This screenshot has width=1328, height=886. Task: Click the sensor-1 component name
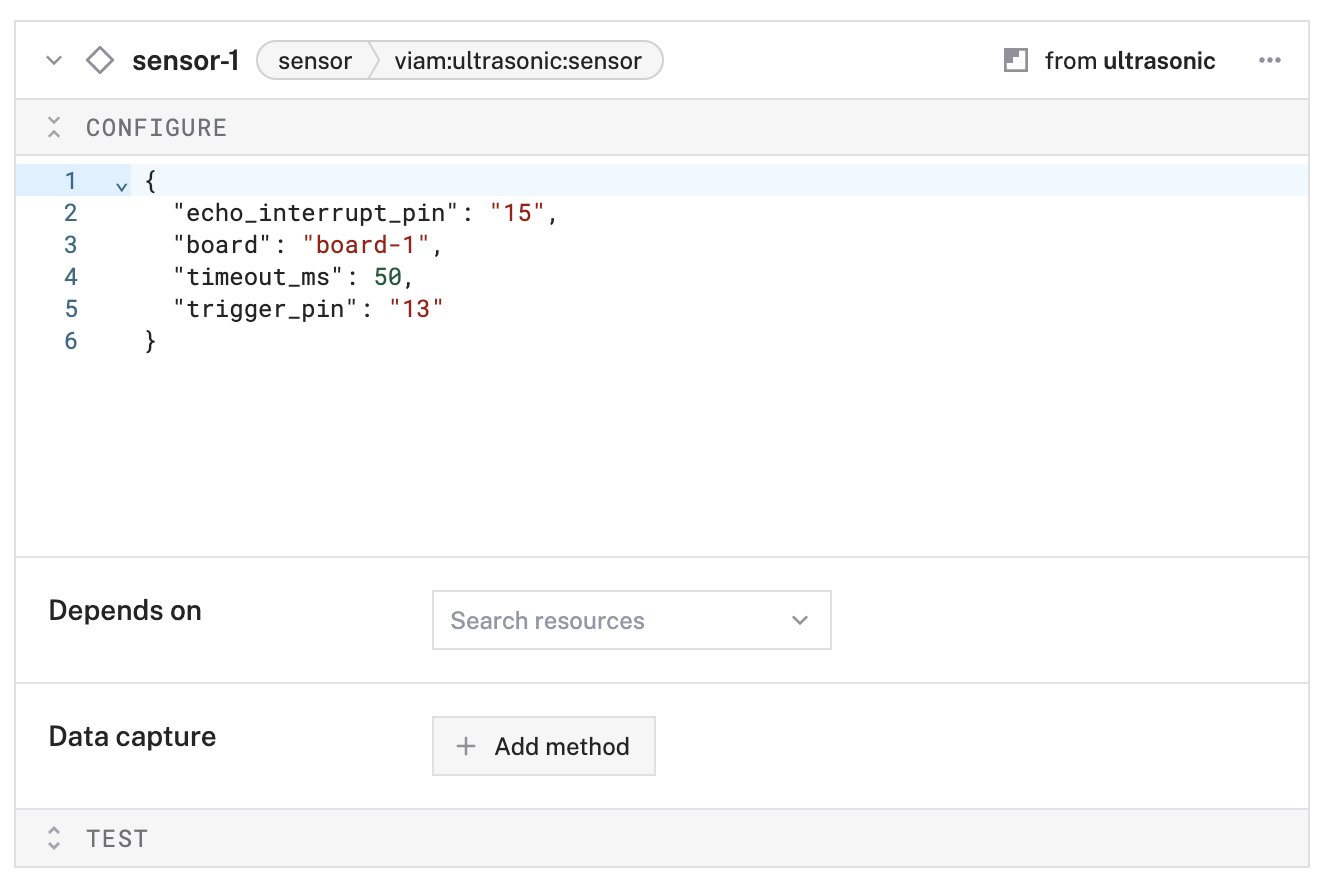click(x=185, y=61)
